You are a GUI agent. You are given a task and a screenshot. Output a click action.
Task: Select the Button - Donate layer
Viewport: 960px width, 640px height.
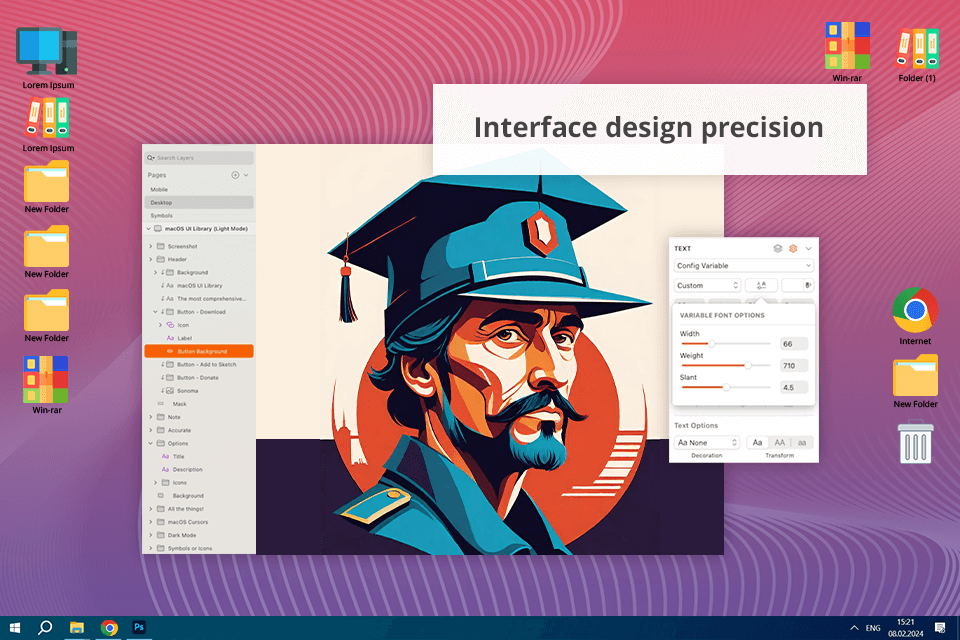pos(199,378)
